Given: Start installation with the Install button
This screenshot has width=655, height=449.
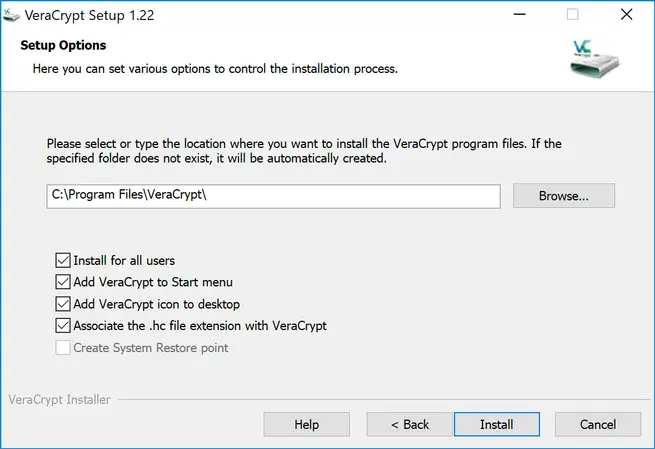Looking at the screenshot, I should click(496, 424).
